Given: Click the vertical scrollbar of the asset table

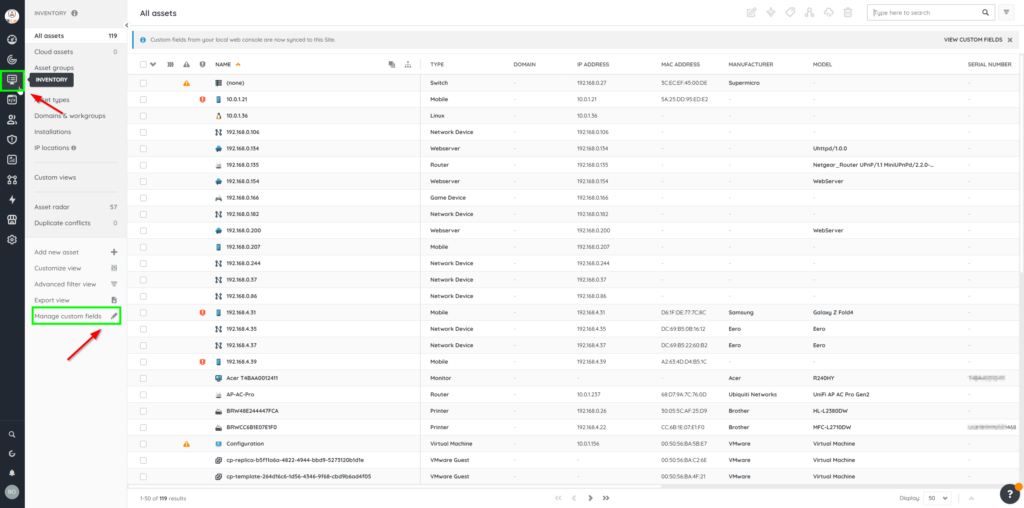Looking at the screenshot, I should tap(1021, 165).
